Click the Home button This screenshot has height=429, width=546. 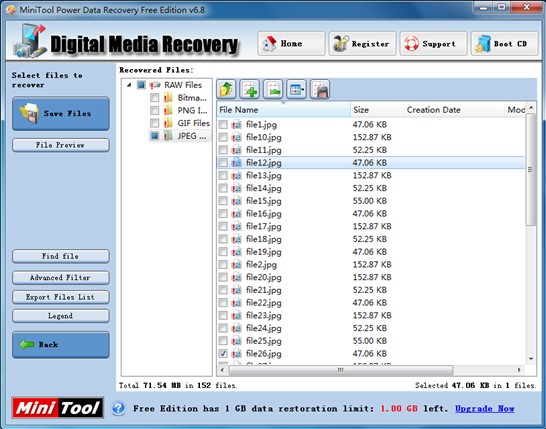pos(291,44)
